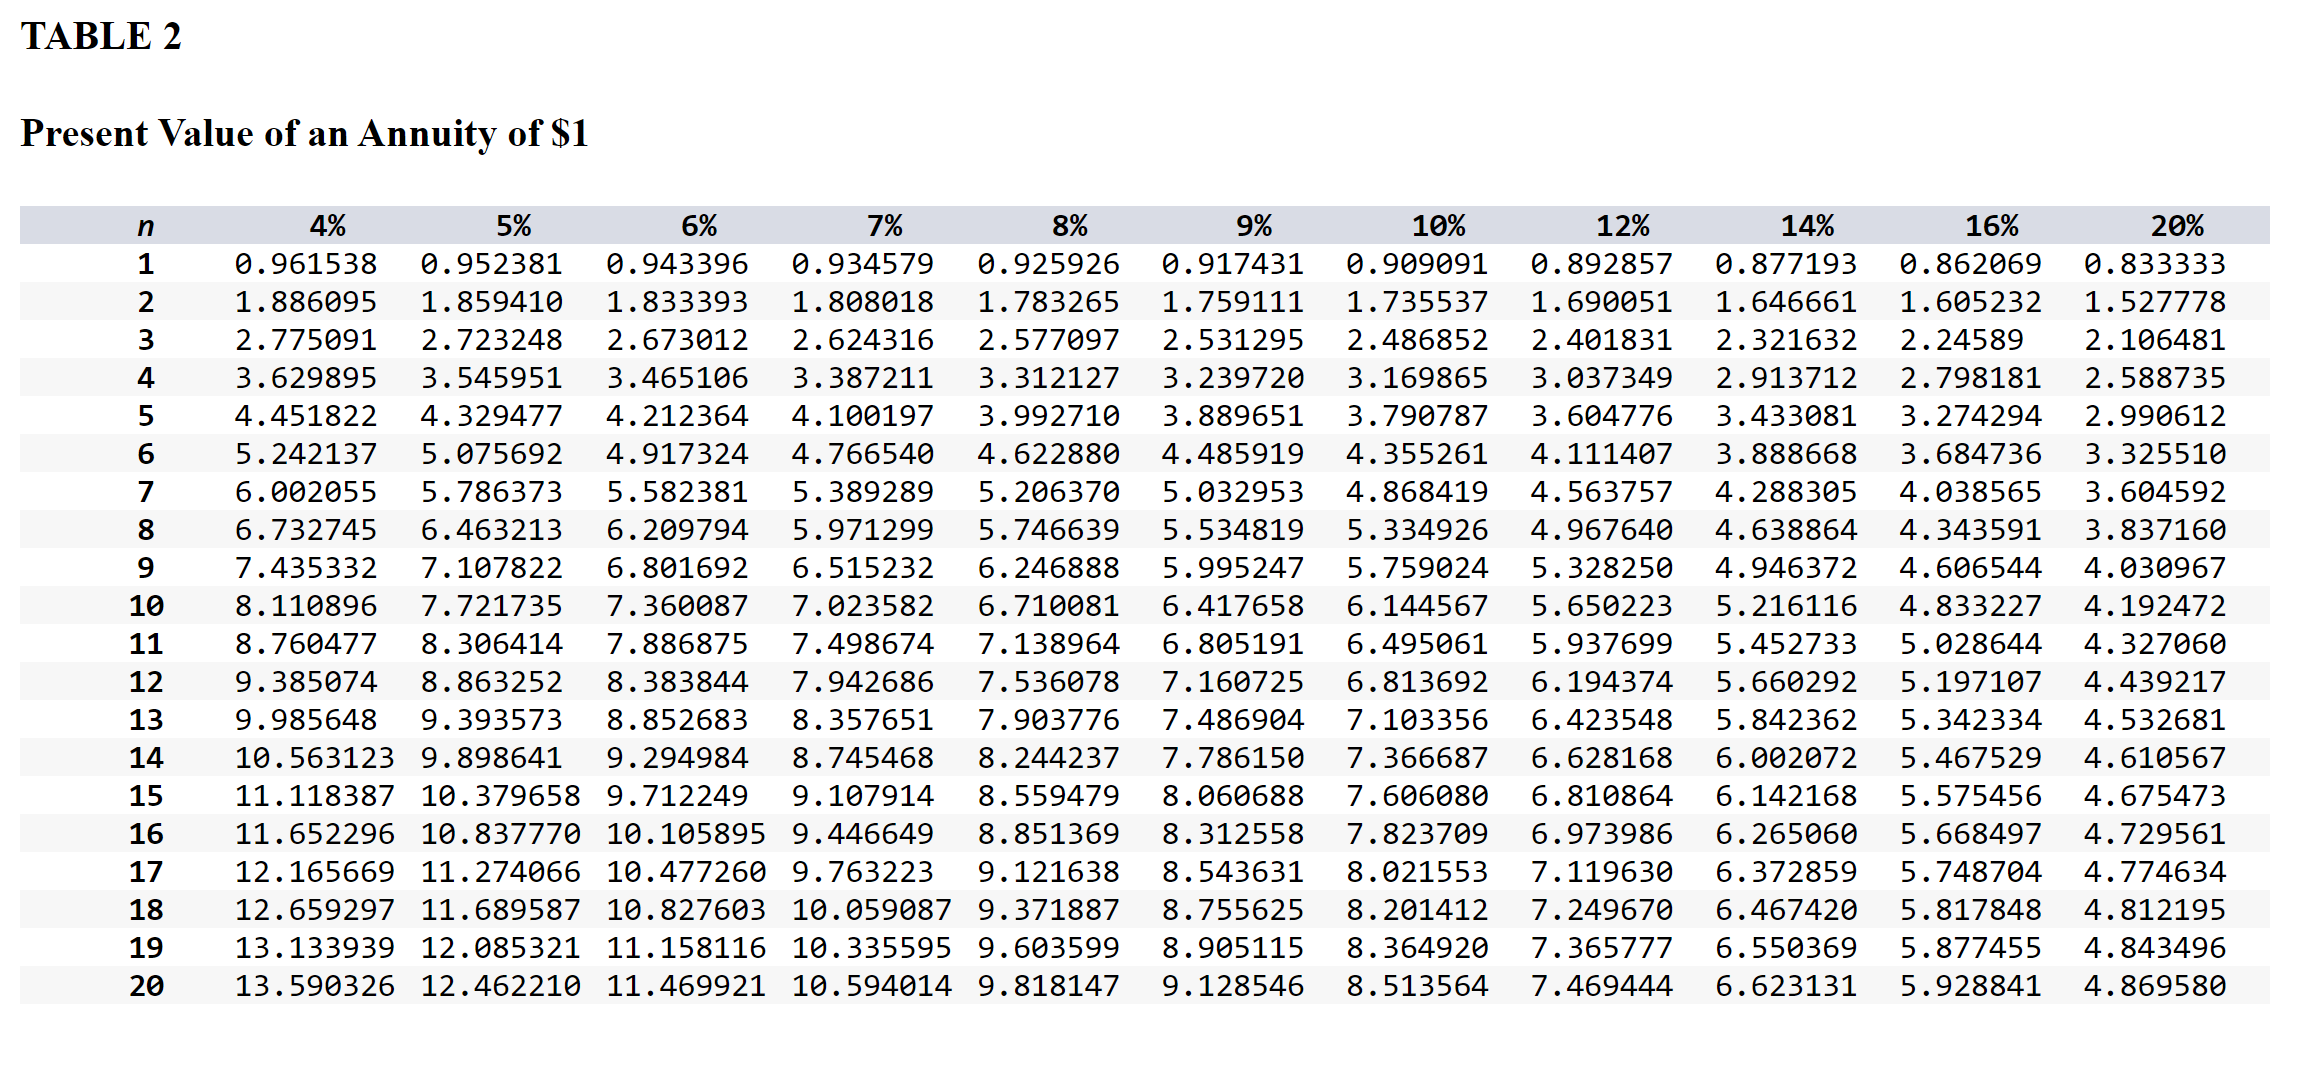2307x1082 pixels.
Task: Select the row label 10
Action: click(147, 605)
